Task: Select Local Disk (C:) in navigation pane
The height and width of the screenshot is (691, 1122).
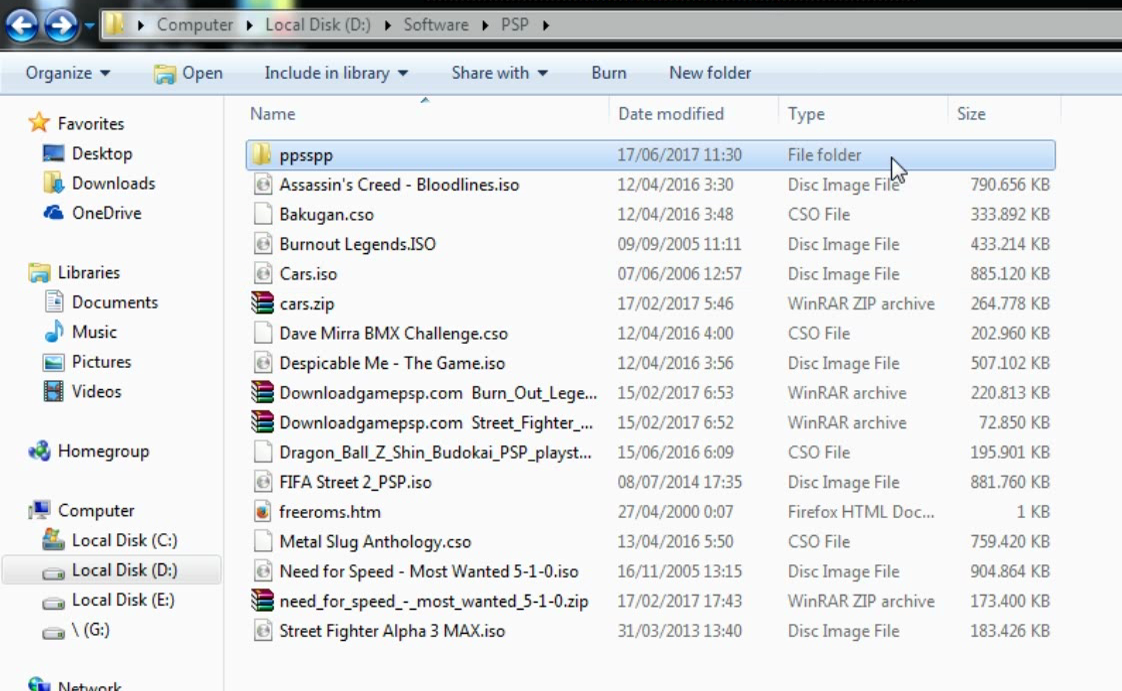Action: pos(124,540)
